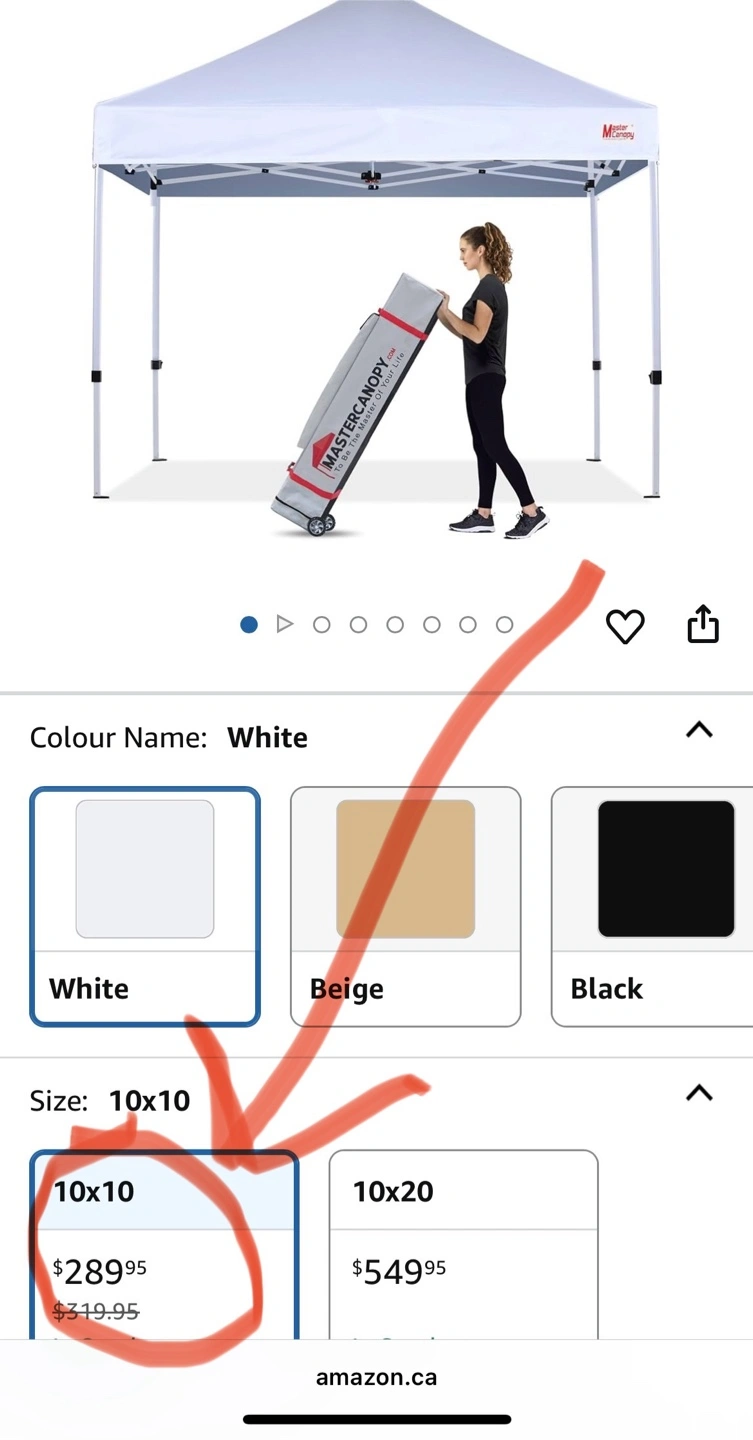This screenshot has width=753, height=1440.
Task: Tap the $549.95 price for 10x20
Action: [x=399, y=1271]
